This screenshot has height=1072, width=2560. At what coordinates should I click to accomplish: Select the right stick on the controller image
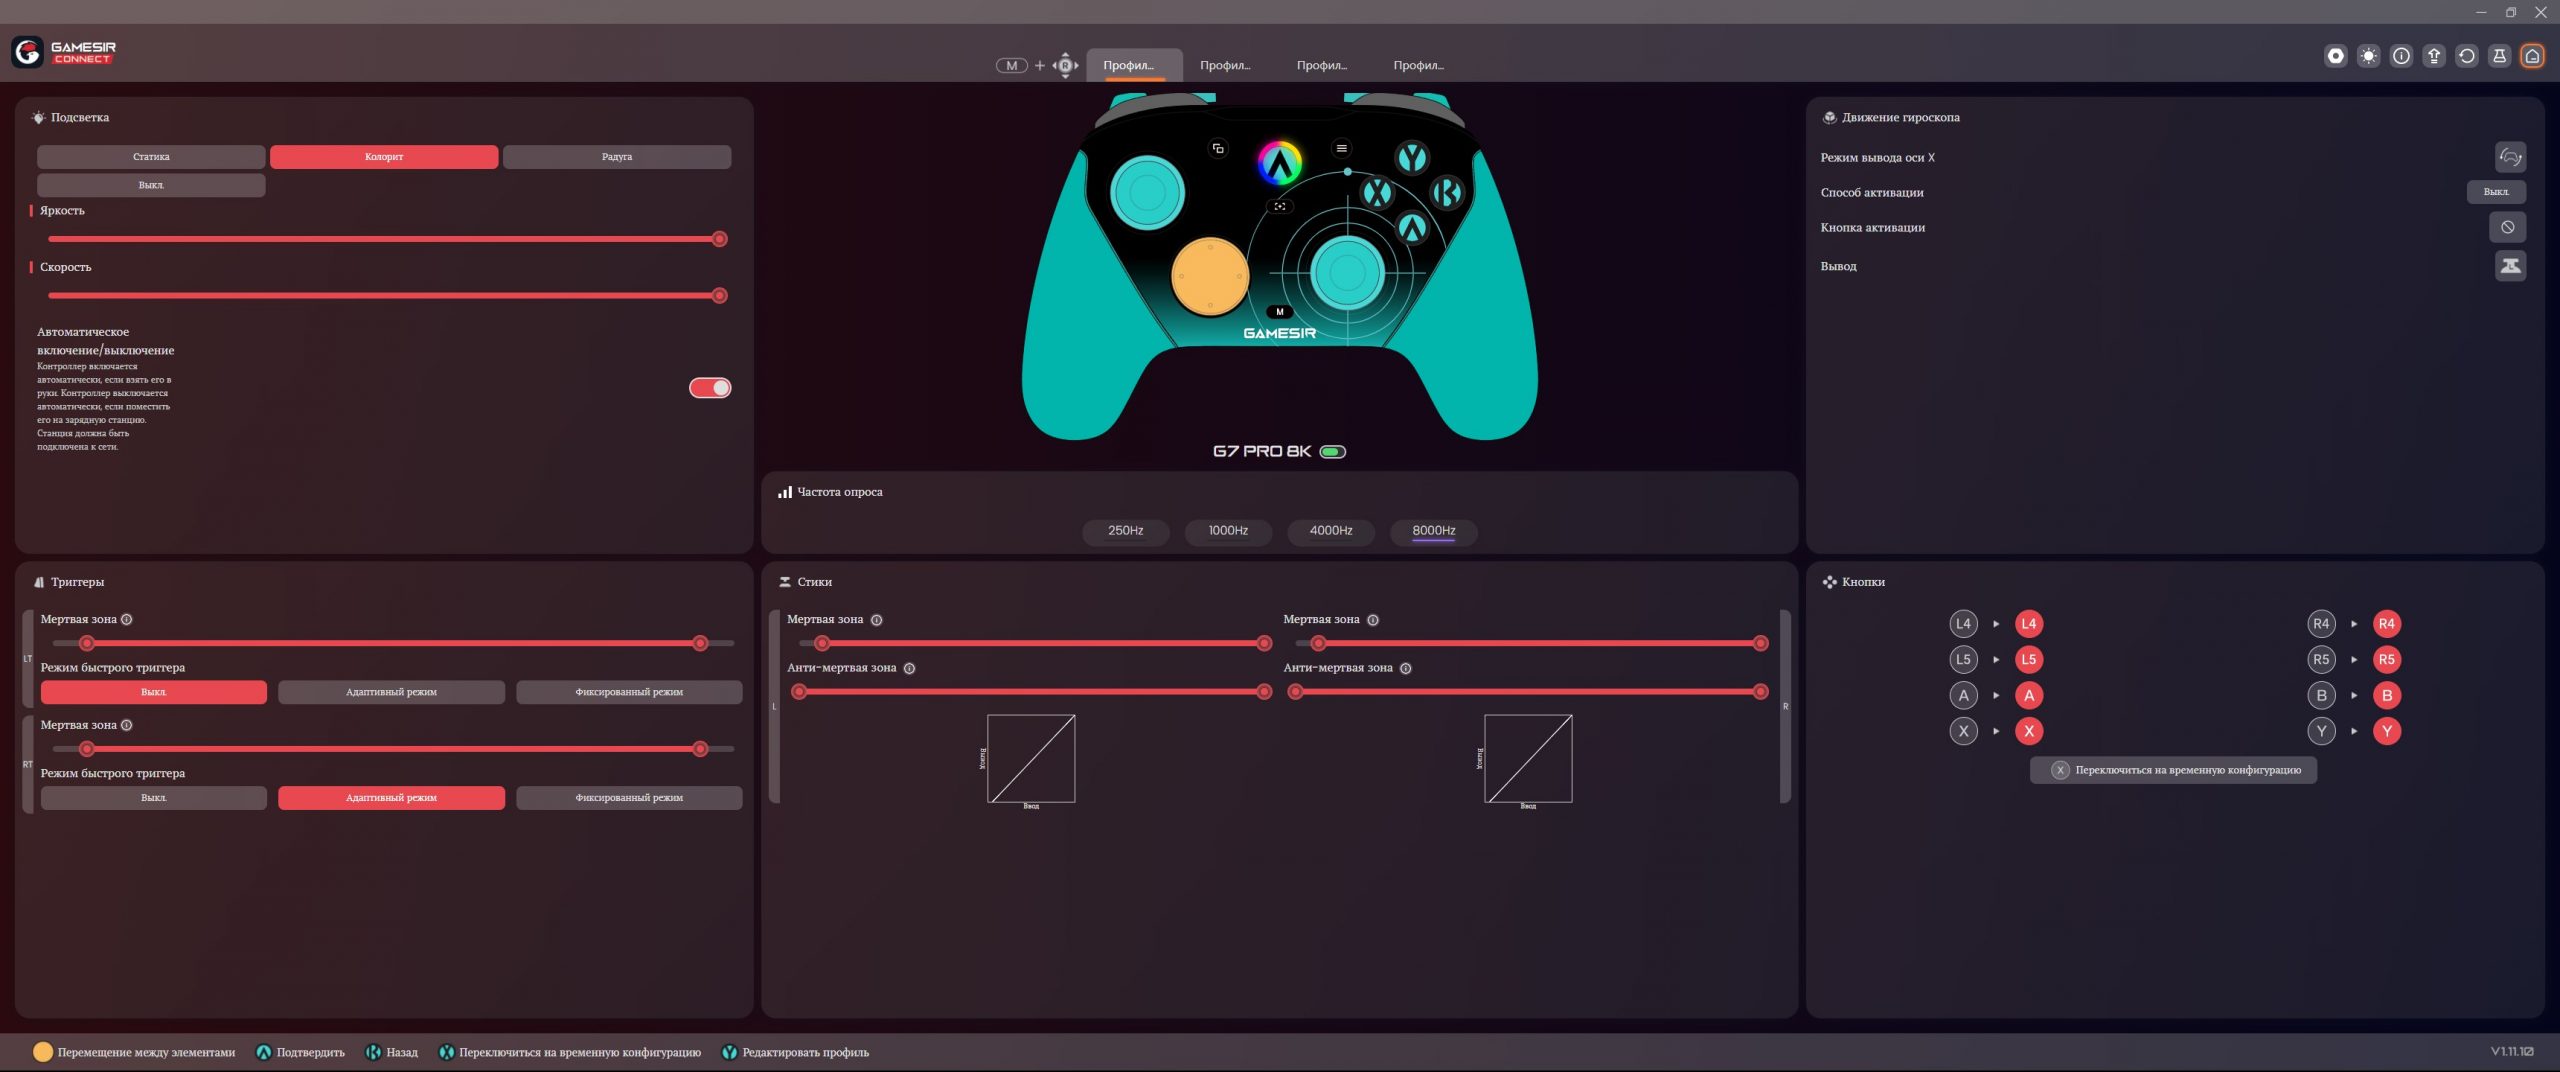[x=1347, y=272]
